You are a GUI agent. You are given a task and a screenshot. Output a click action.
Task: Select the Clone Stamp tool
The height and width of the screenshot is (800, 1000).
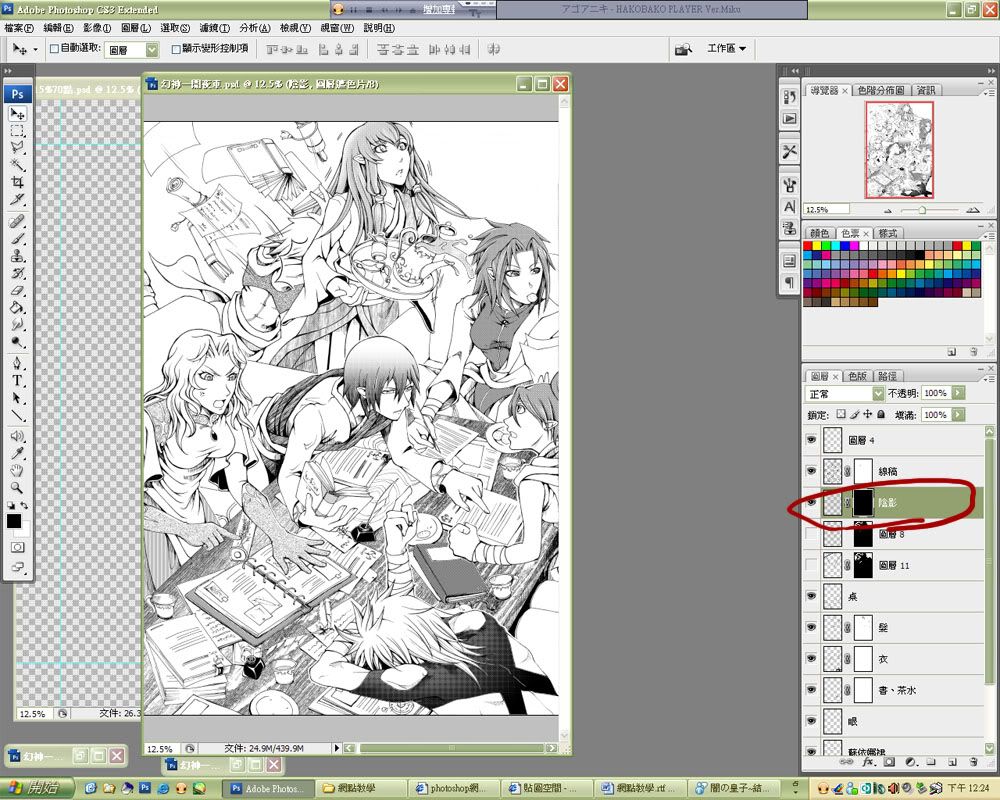17,256
